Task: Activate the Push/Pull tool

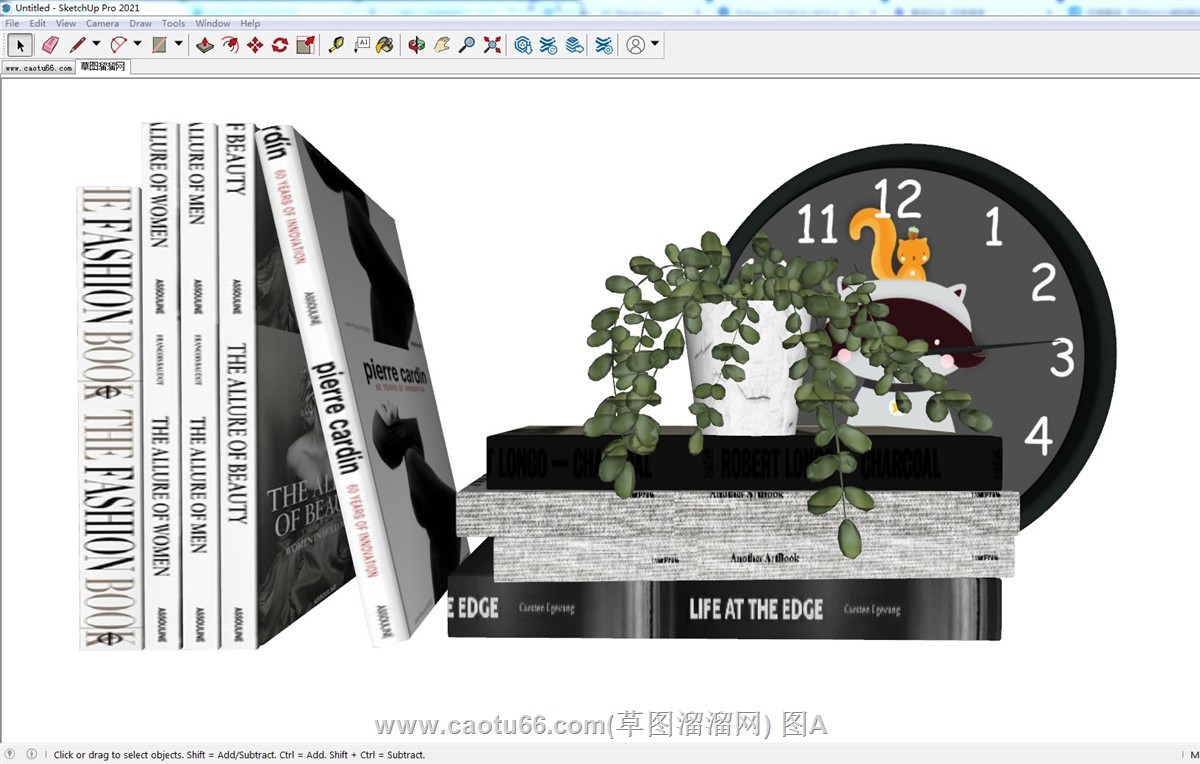Action: pyautogui.click(x=205, y=45)
